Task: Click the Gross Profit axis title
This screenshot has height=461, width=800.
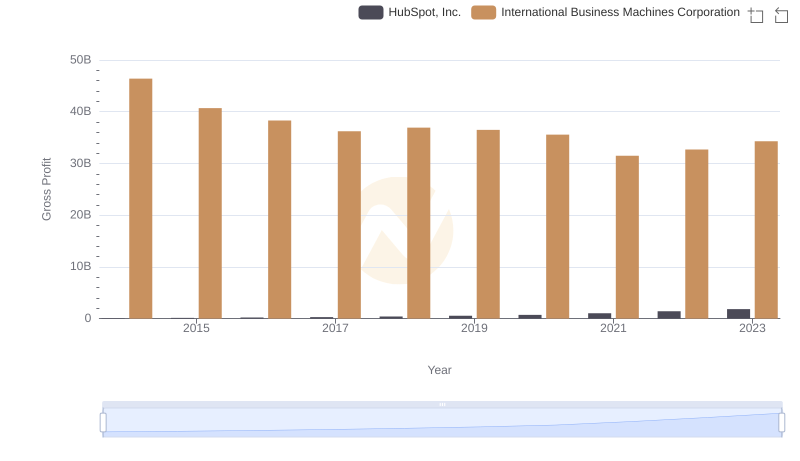Action: [46, 189]
